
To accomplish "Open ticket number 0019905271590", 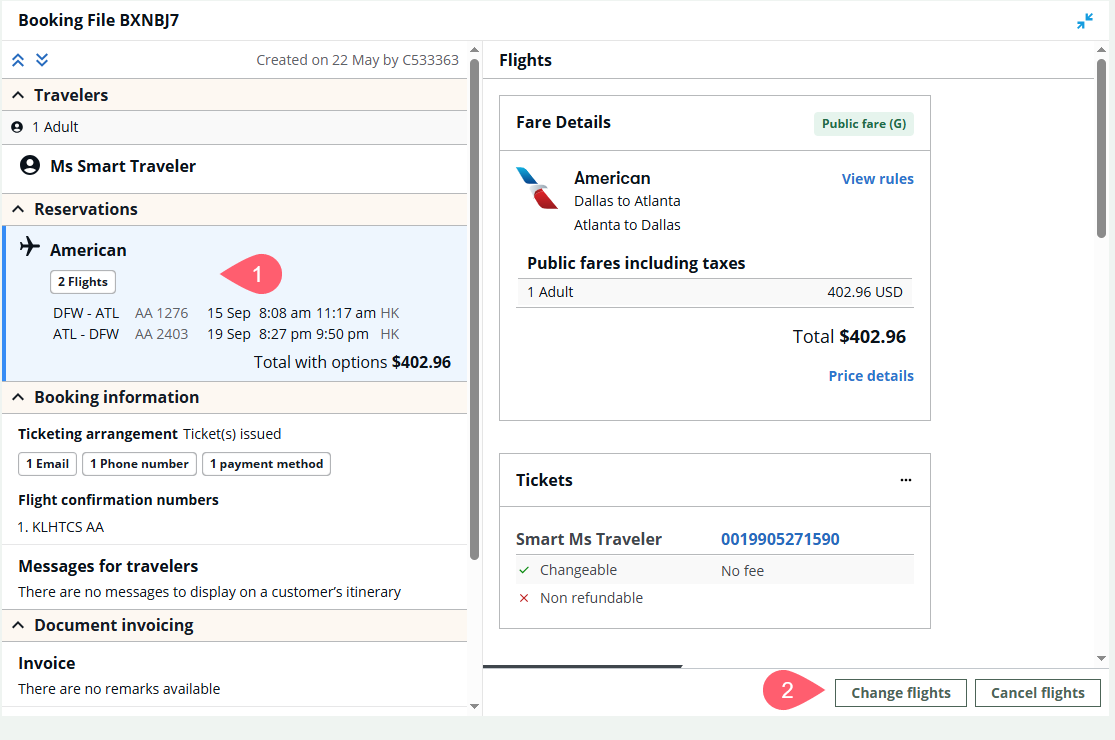I will tap(780, 540).
